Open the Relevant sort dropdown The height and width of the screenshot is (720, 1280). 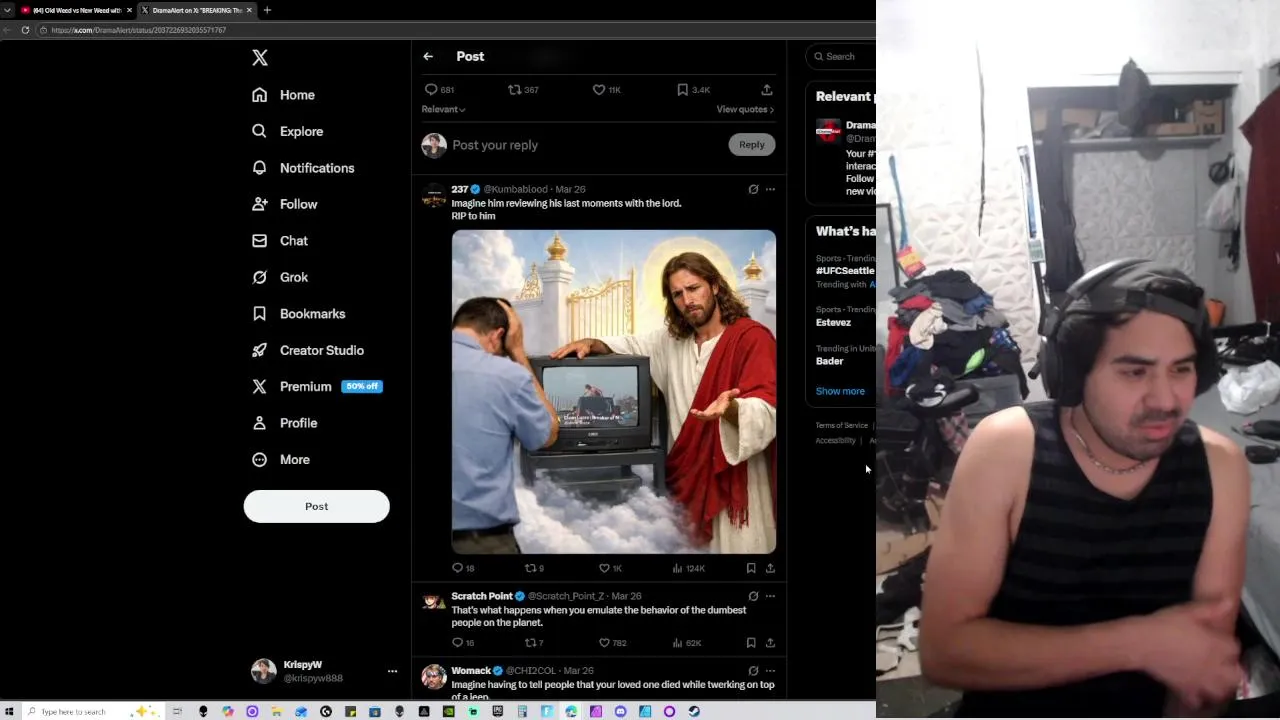(443, 109)
